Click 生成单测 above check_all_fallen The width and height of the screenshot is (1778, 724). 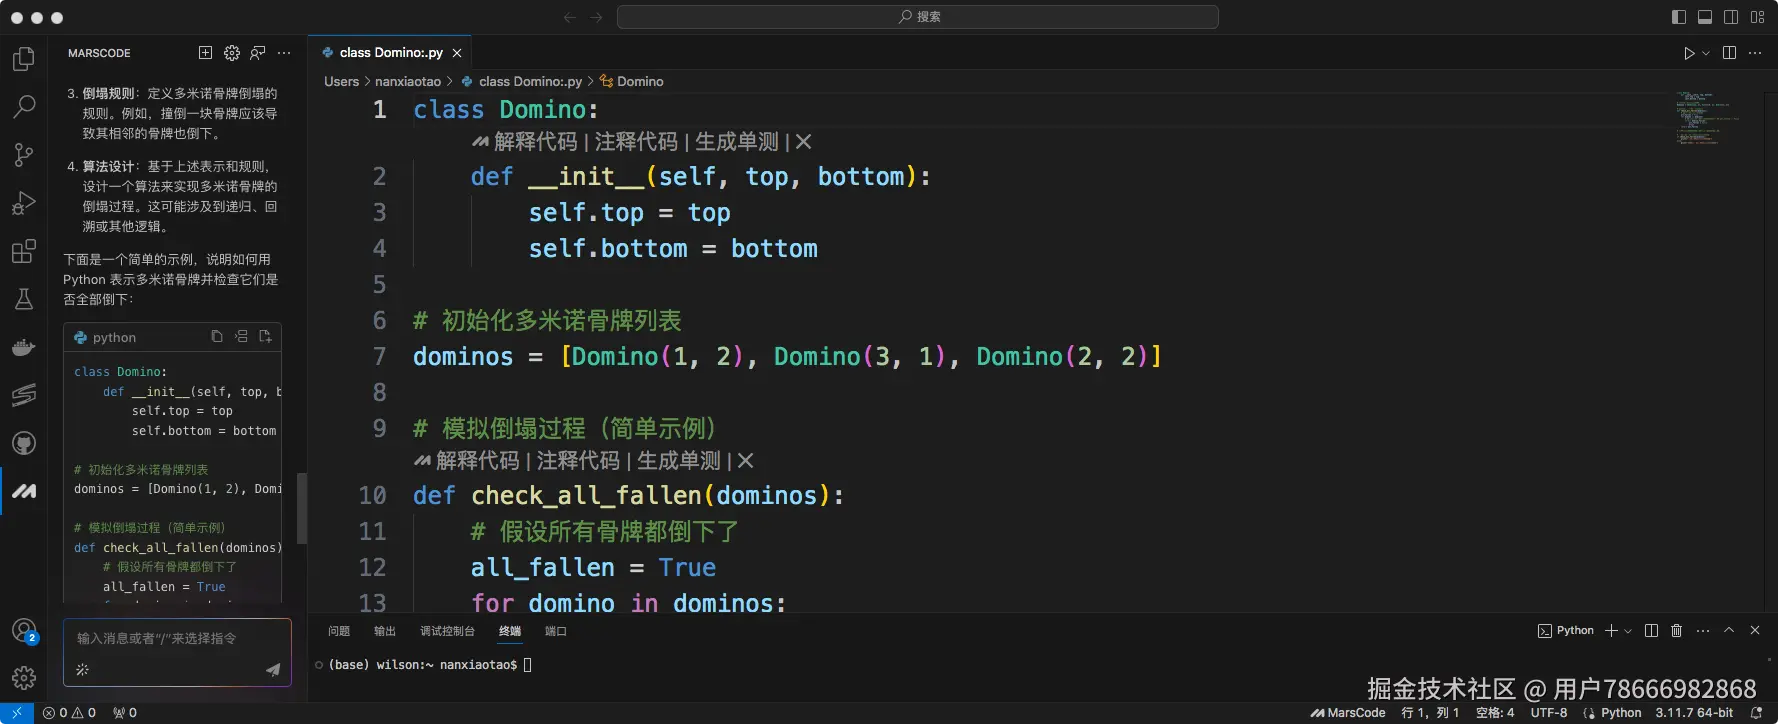tap(679, 461)
